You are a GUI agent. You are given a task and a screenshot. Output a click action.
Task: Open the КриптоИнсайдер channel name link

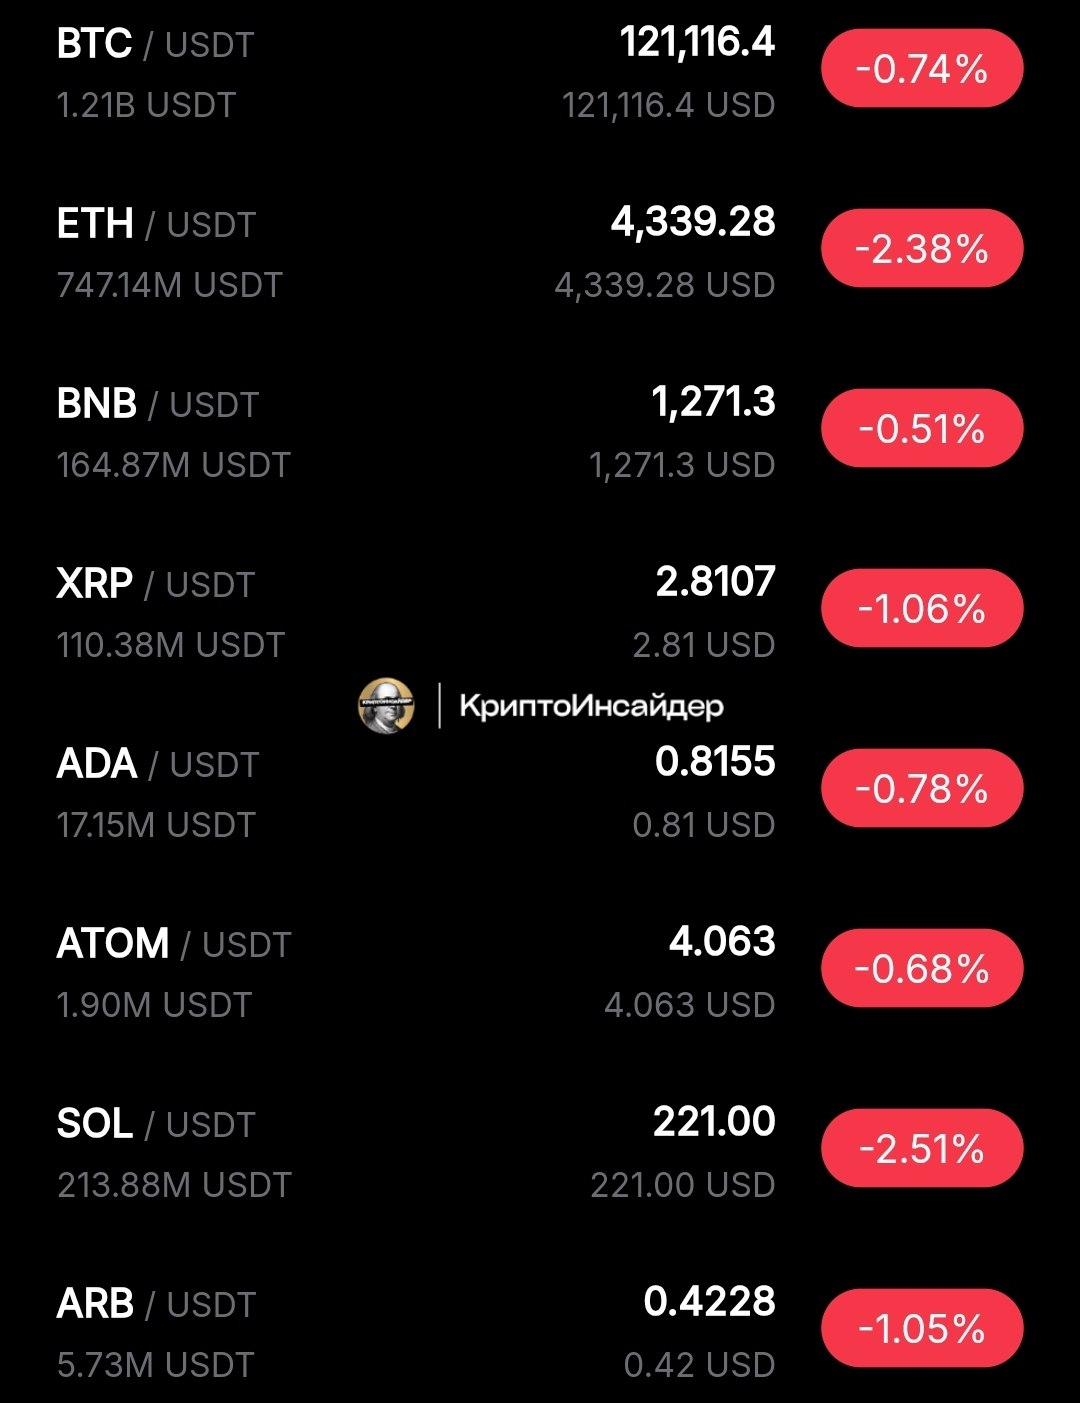591,706
